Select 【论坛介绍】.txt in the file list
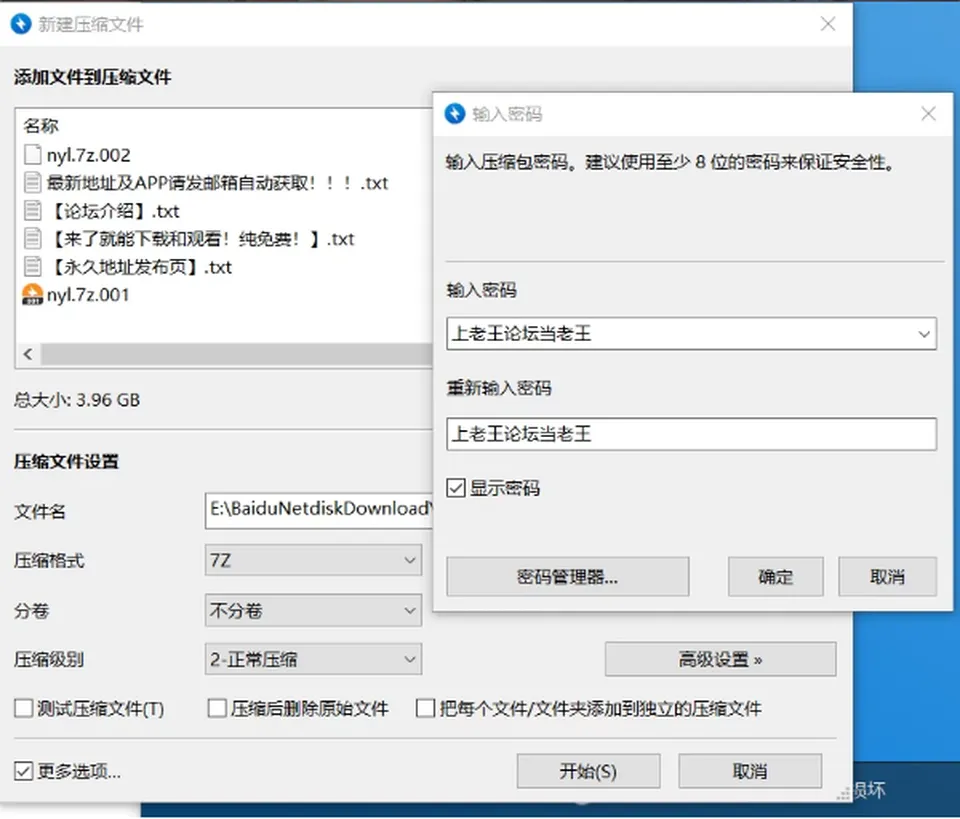The image size is (960, 819). tap(113, 211)
